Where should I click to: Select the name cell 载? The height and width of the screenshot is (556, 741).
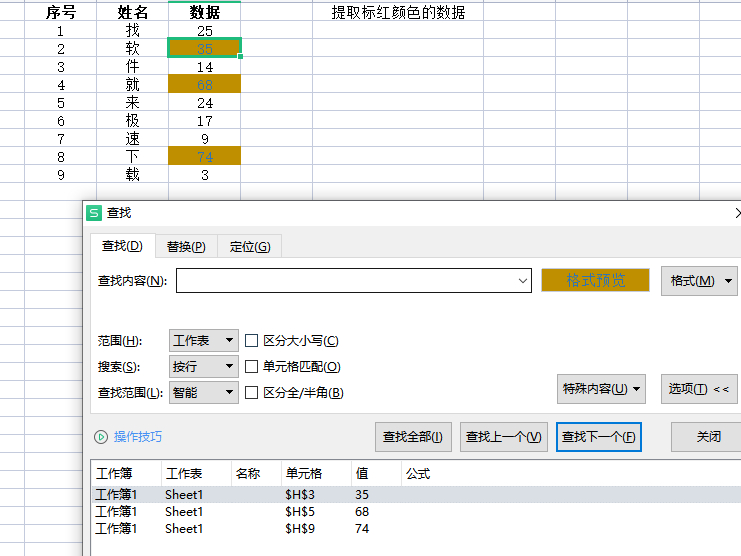(x=132, y=174)
